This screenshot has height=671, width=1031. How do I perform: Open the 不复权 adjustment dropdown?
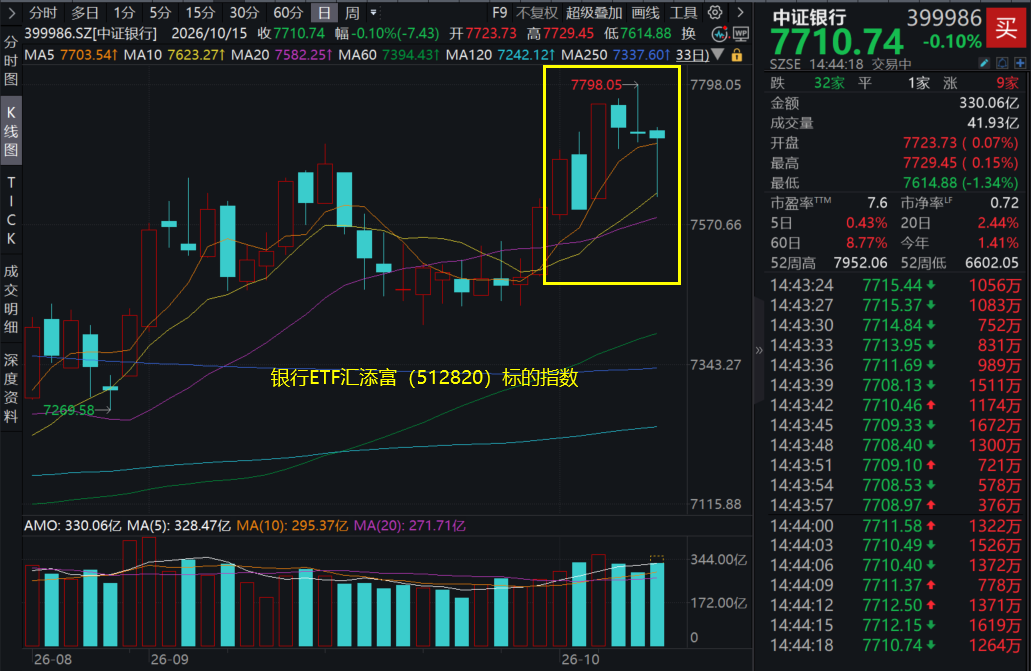(537, 12)
